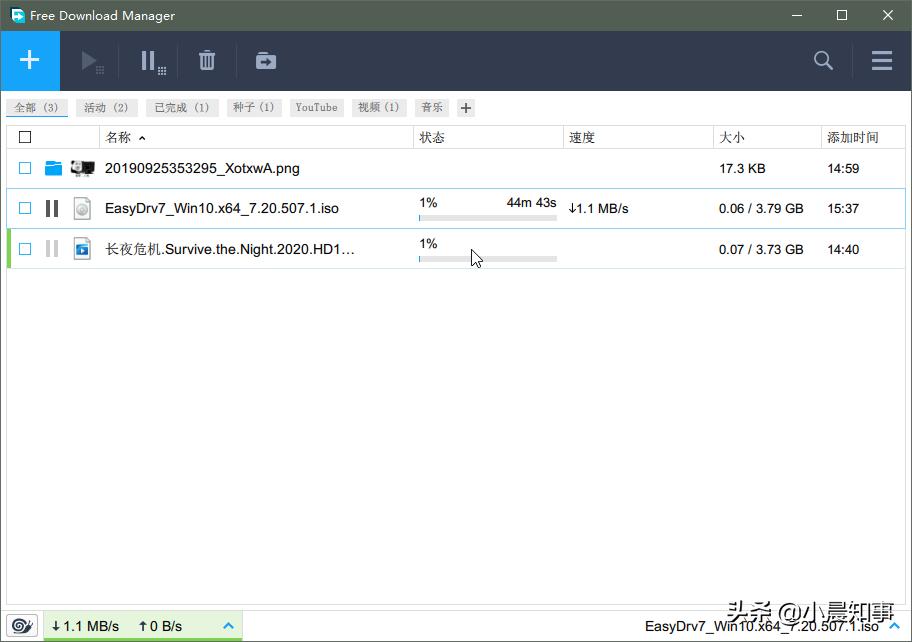Minimize the Free Download Manager window
912x642 pixels.
point(797,15)
